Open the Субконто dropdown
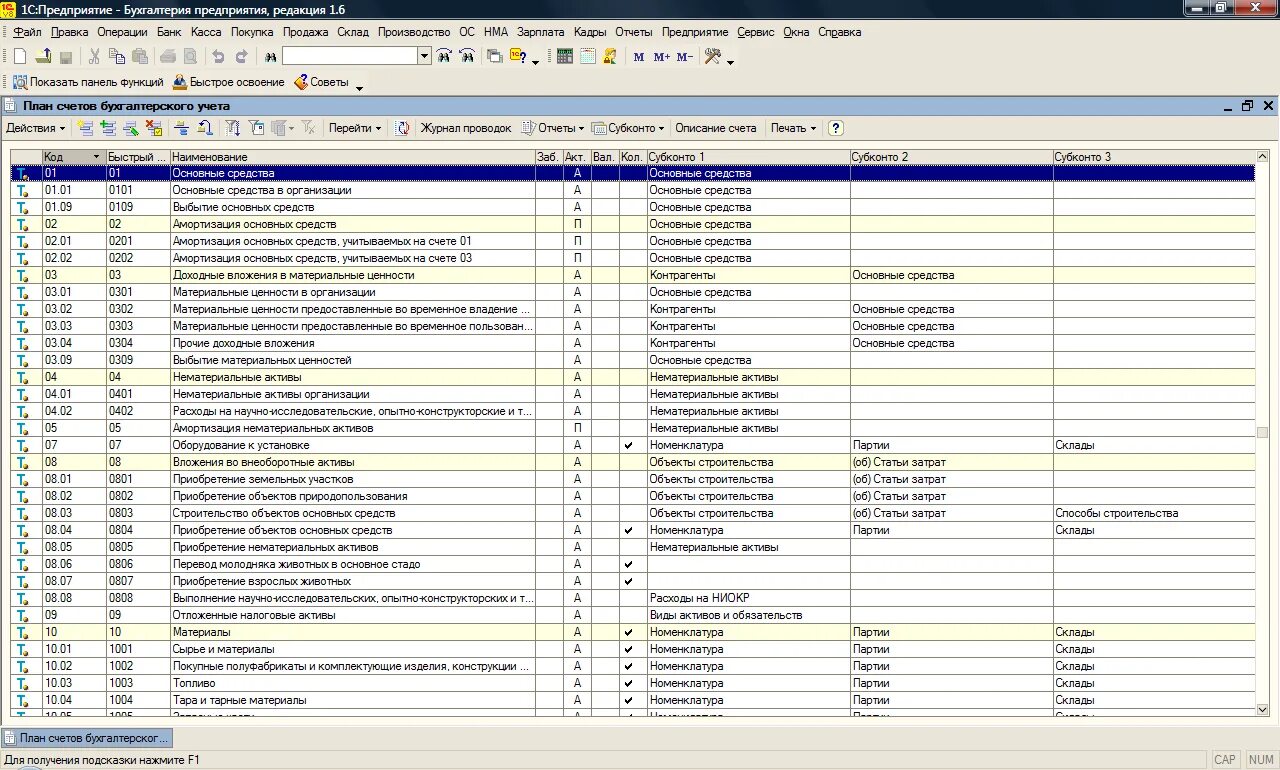This screenshot has width=1280, height=770. click(628, 128)
